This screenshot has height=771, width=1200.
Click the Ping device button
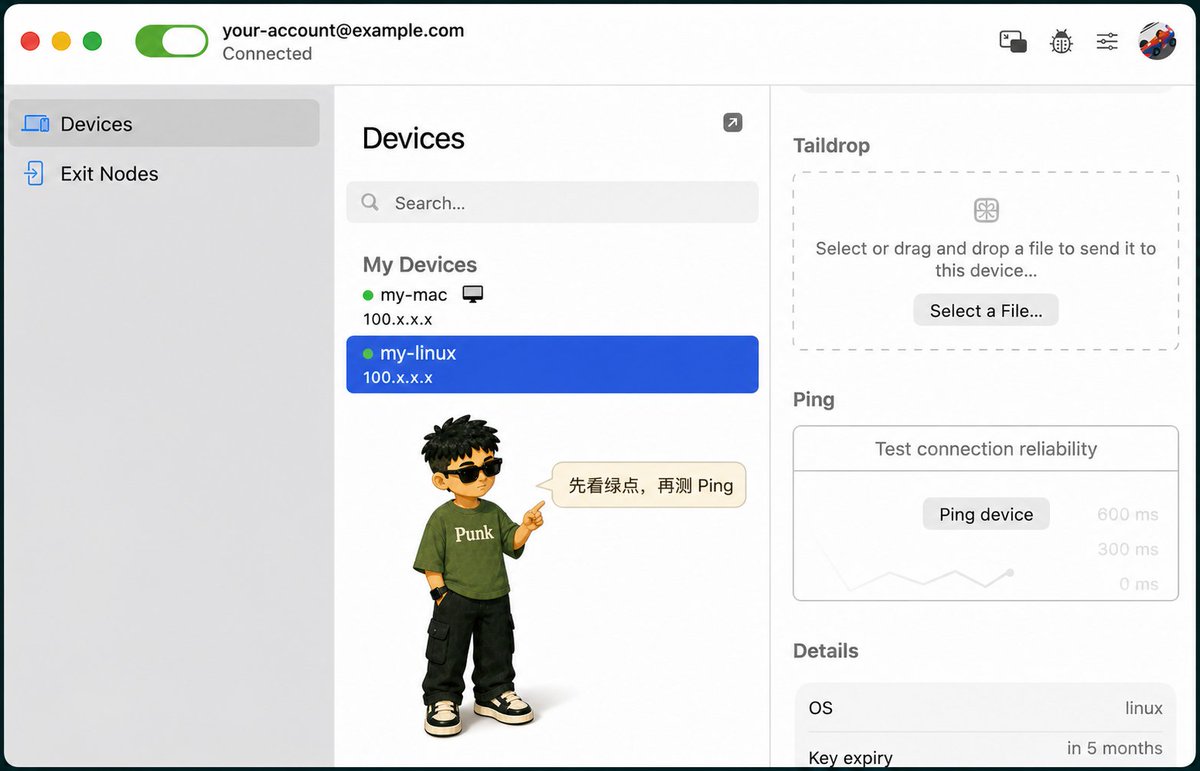tap(986, 514)
